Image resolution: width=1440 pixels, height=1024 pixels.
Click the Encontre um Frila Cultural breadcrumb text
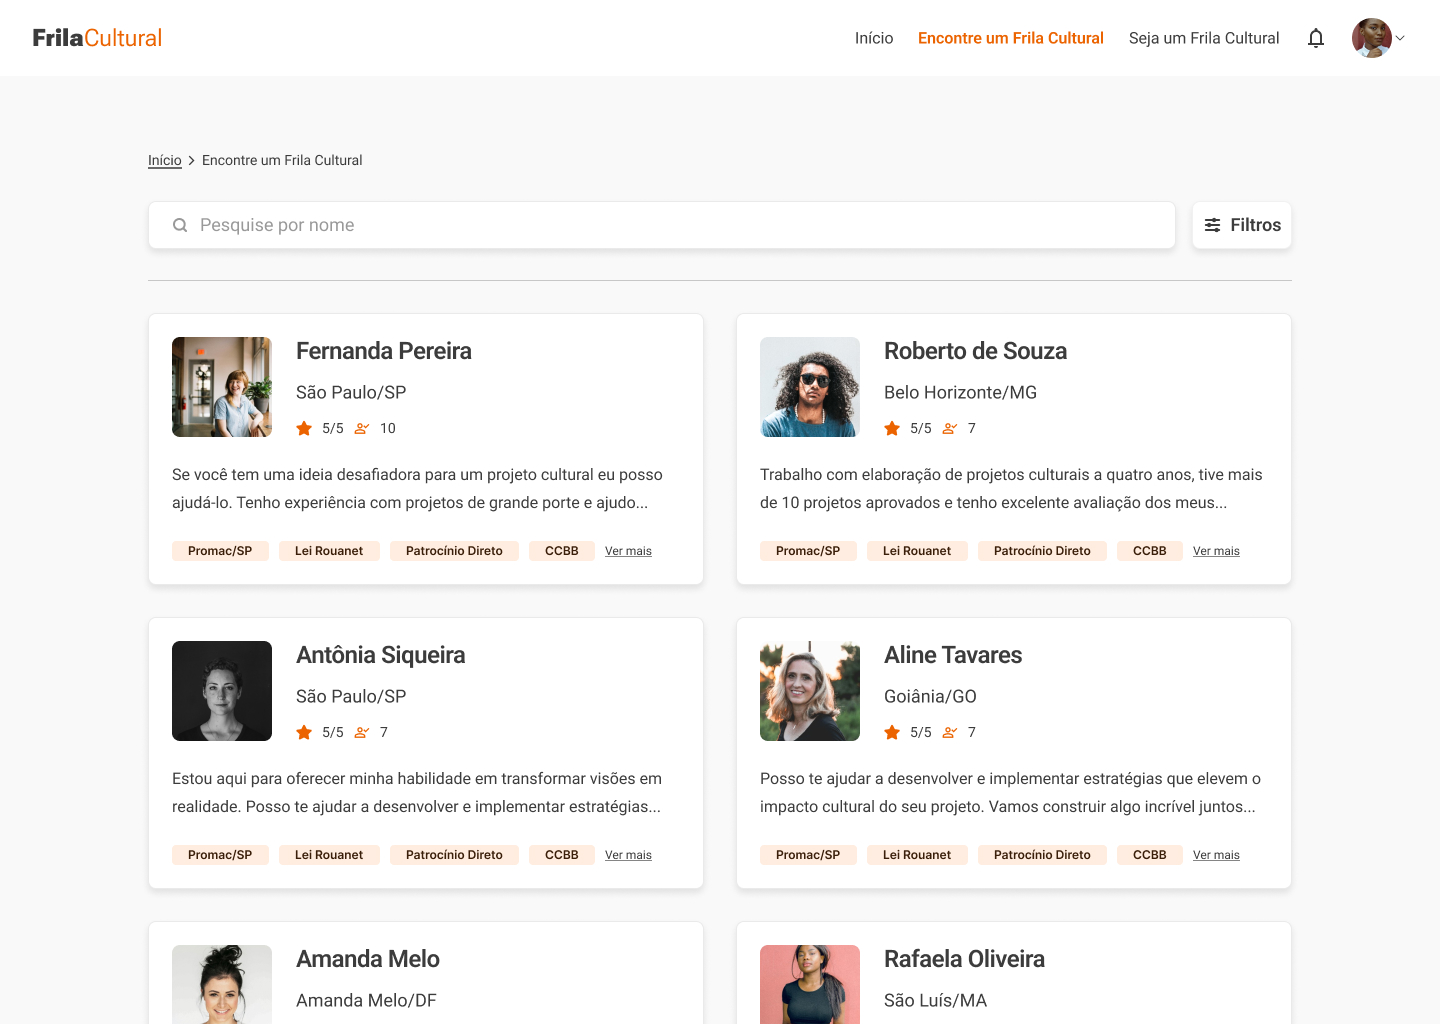(282, 160)
